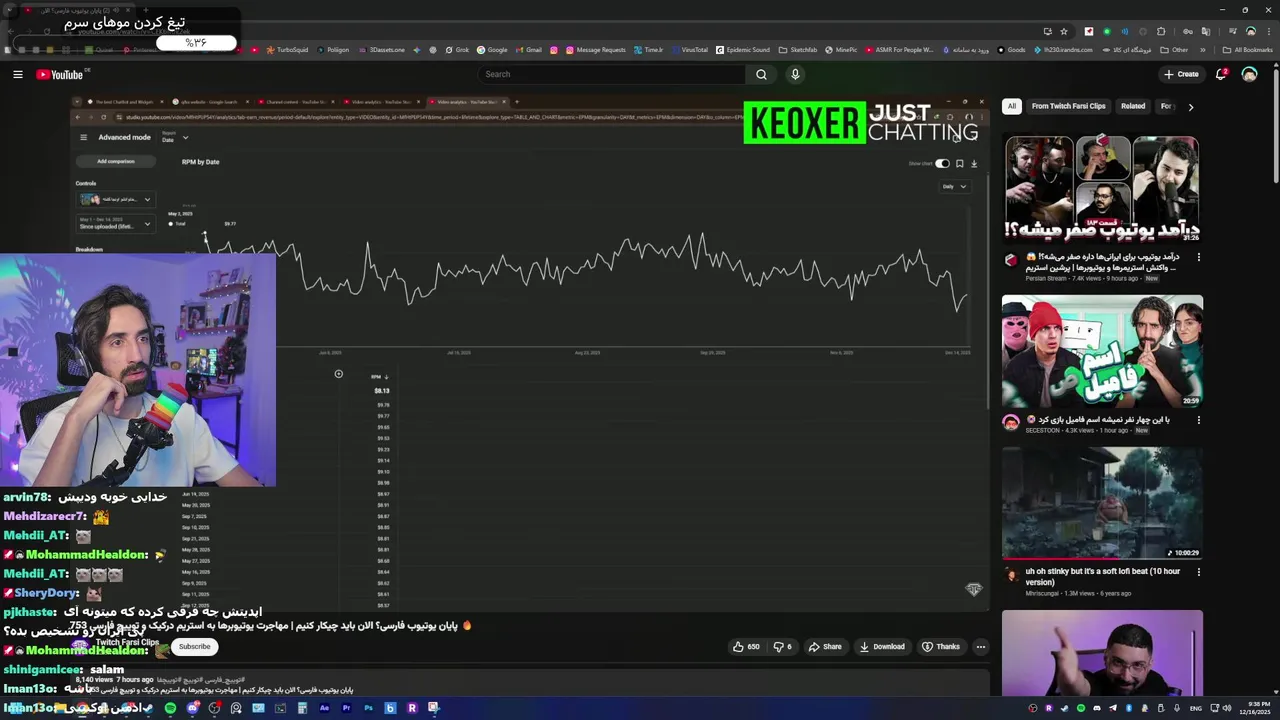This screenshot has width=1280, height=720.
Task: Go to the YouTube home logo
Action: pos(60,74)
